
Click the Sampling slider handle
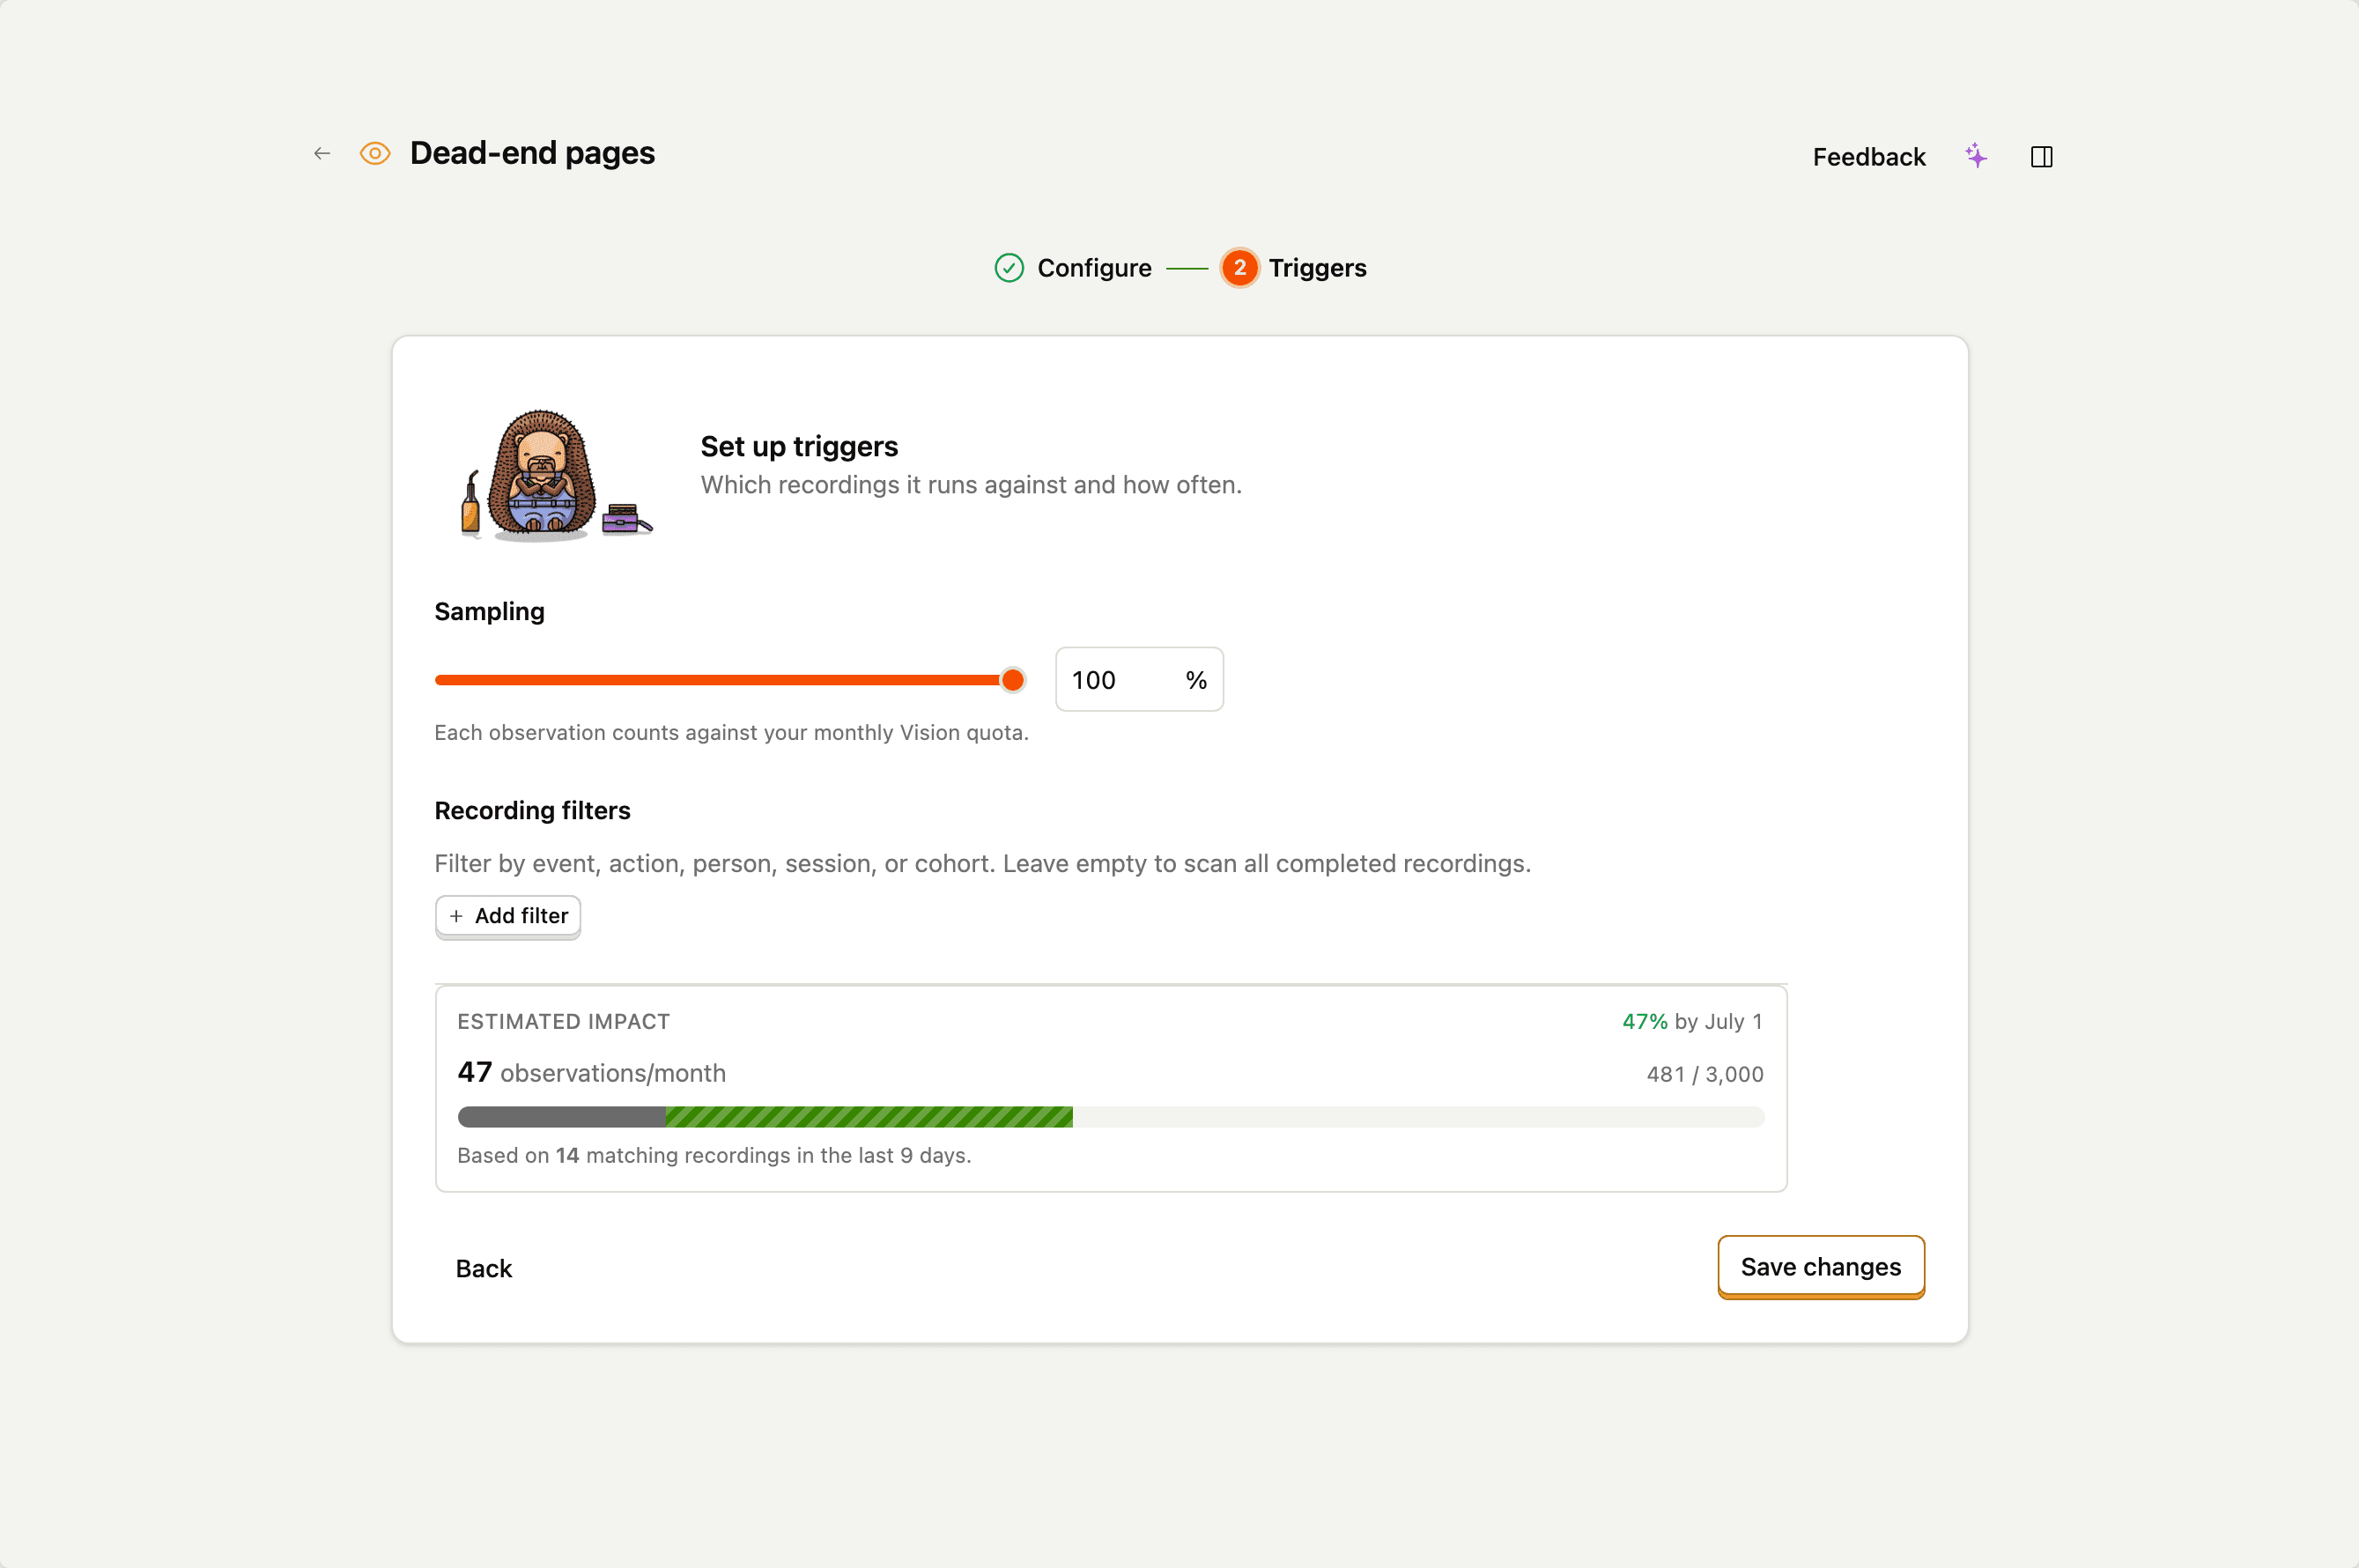click(x=1012, y=680)
